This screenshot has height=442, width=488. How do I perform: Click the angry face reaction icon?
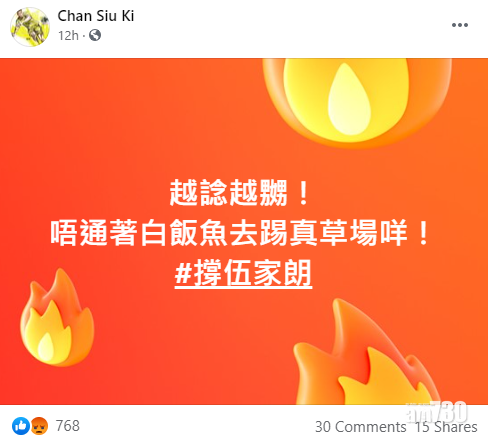click(39, 426)
